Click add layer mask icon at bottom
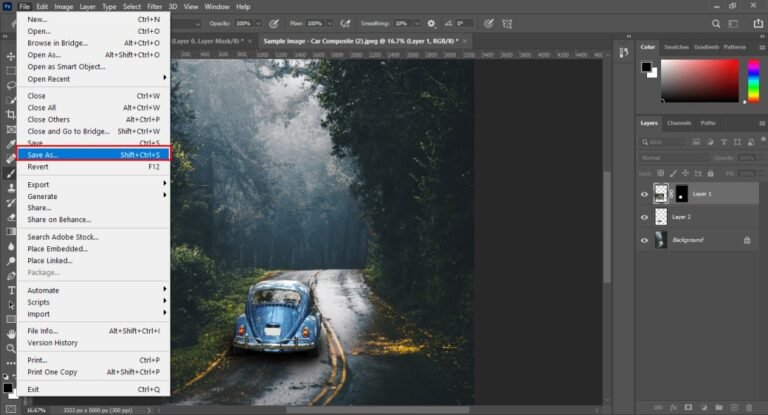768x415 pixels. [688, 407]
